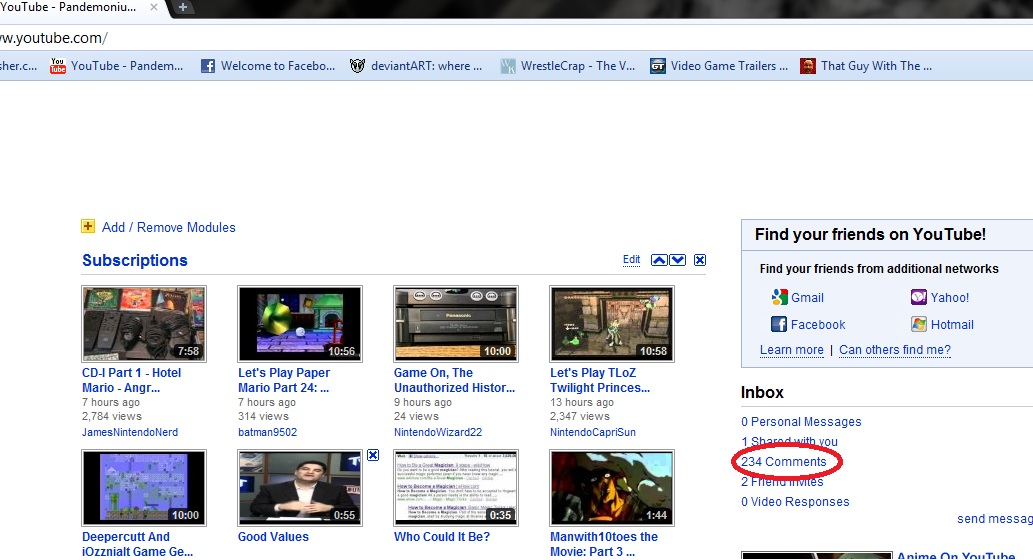Open the Learn more link
The width and height of the screenshot is (1033, 560).
click(792, 350)
